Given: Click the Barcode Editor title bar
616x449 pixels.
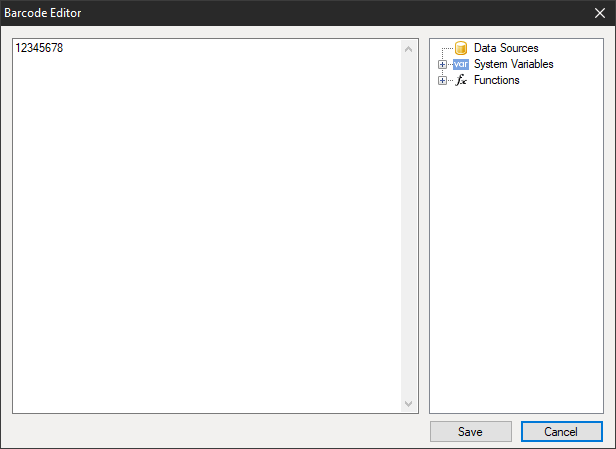Looking at the screenshot, I should (250, 13).
